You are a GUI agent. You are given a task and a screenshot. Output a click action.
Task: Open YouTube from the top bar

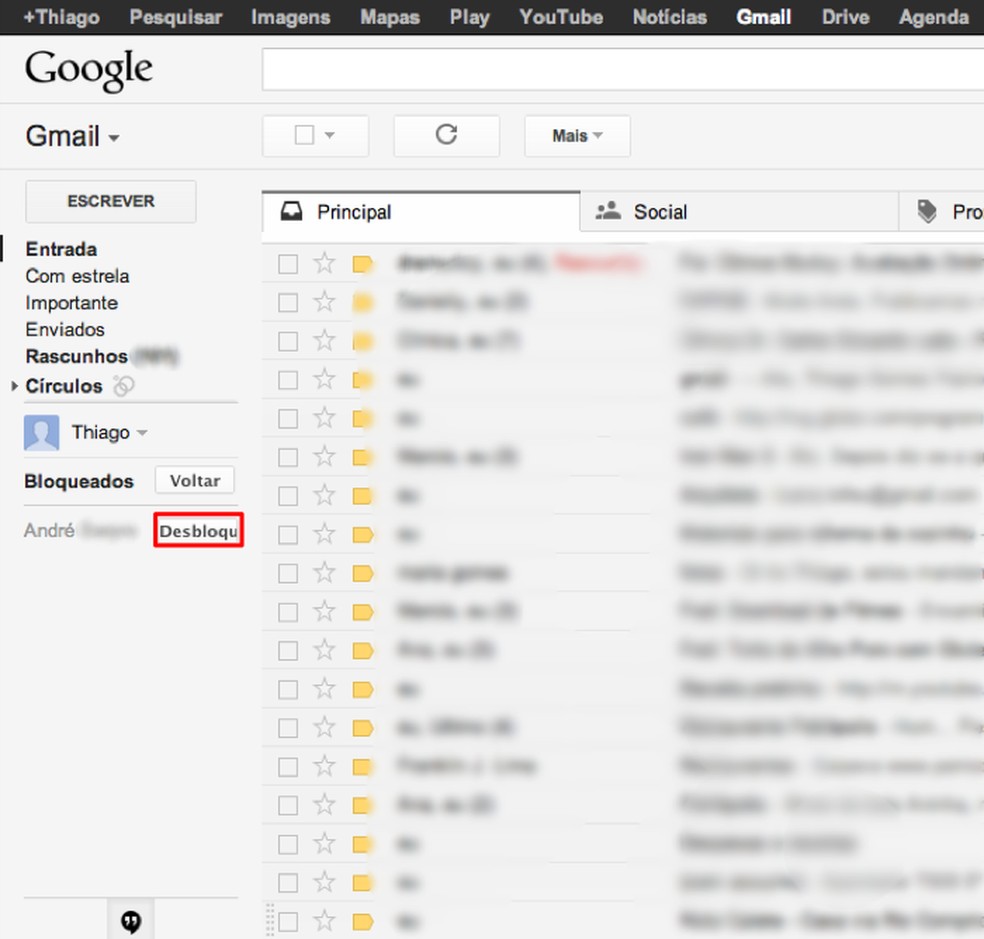click(x=561, y=17)
